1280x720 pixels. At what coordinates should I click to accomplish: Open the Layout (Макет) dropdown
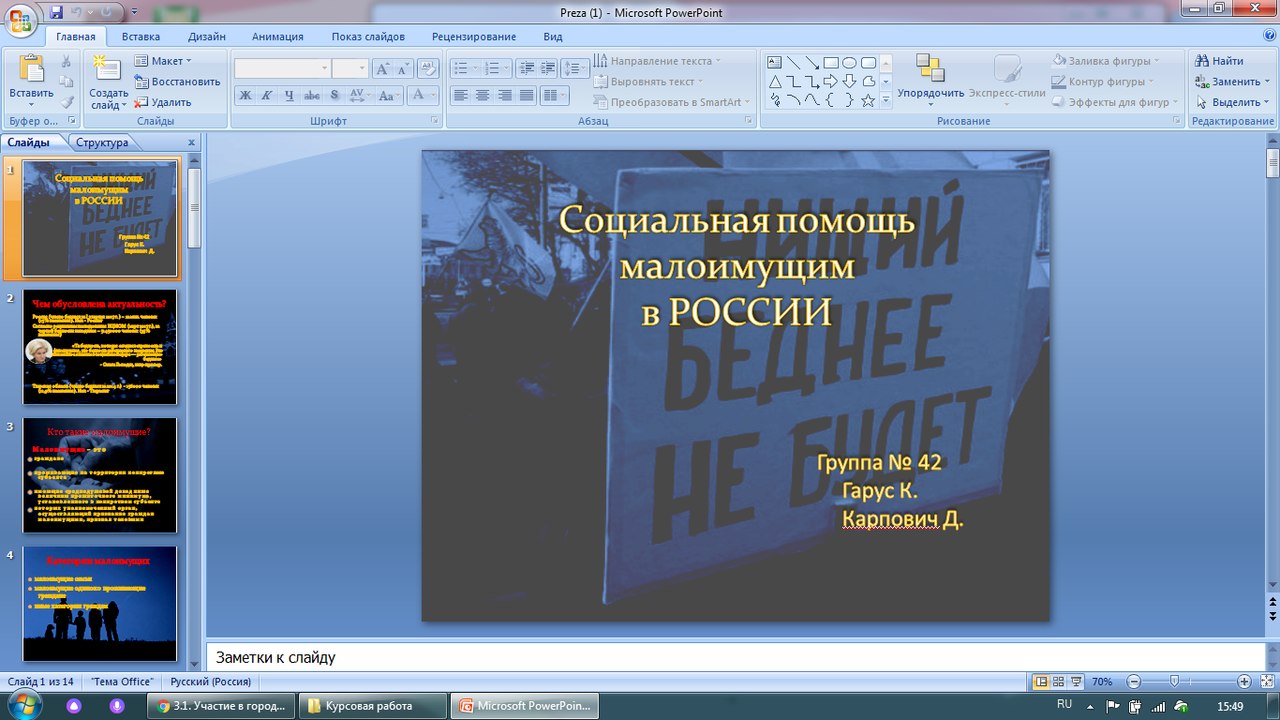[165, 61]
